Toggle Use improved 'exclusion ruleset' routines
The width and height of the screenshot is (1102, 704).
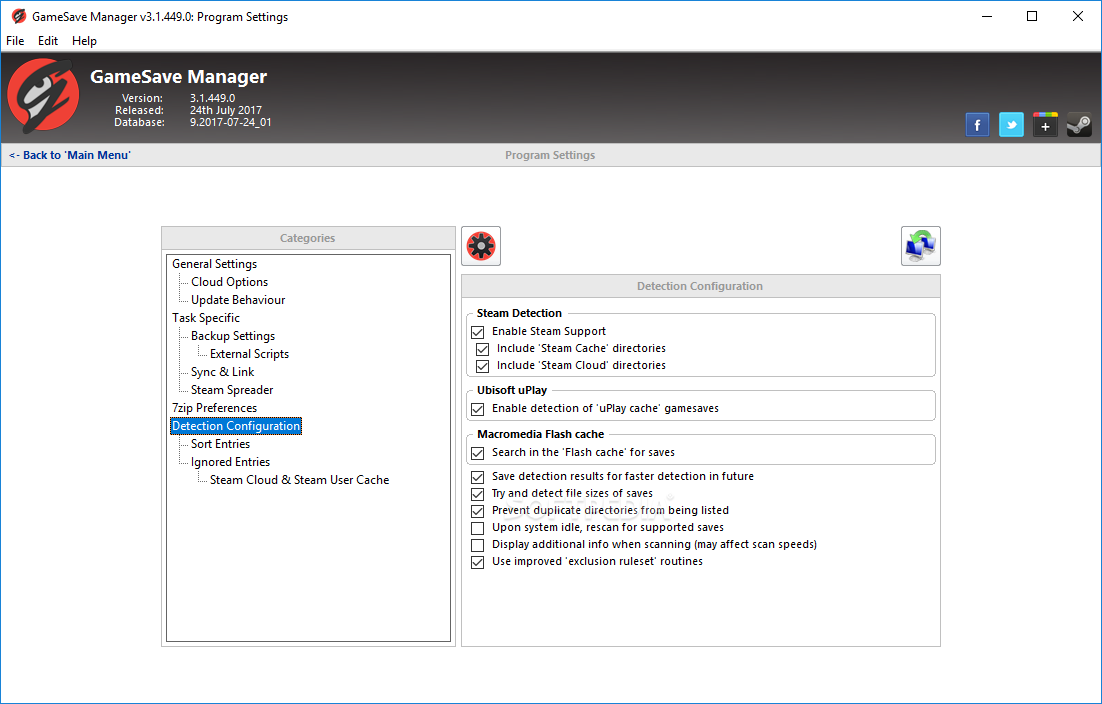(478, 562)
